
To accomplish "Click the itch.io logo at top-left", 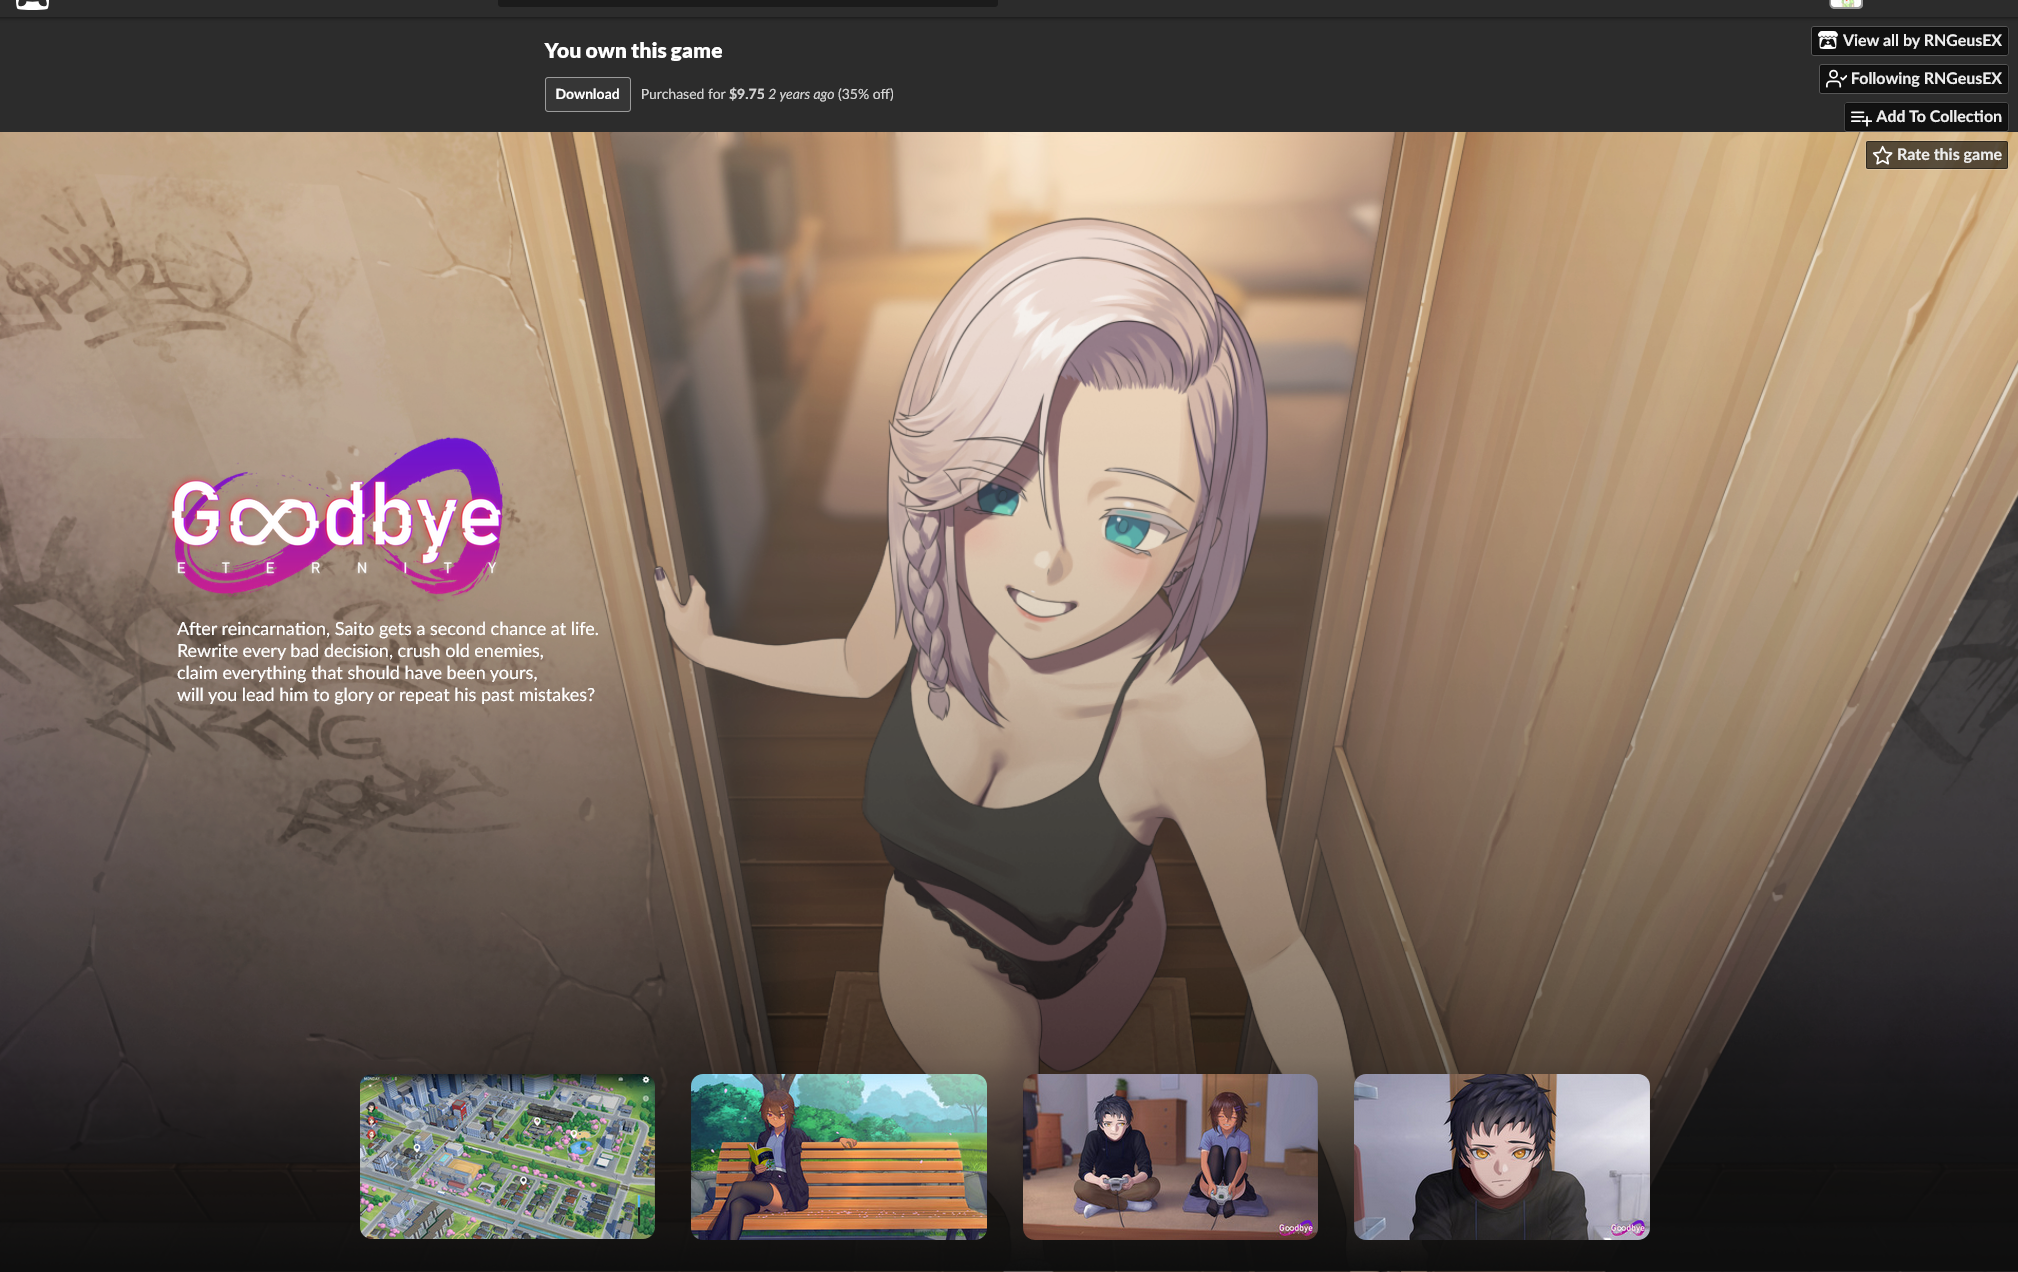I will coord(32,4).
